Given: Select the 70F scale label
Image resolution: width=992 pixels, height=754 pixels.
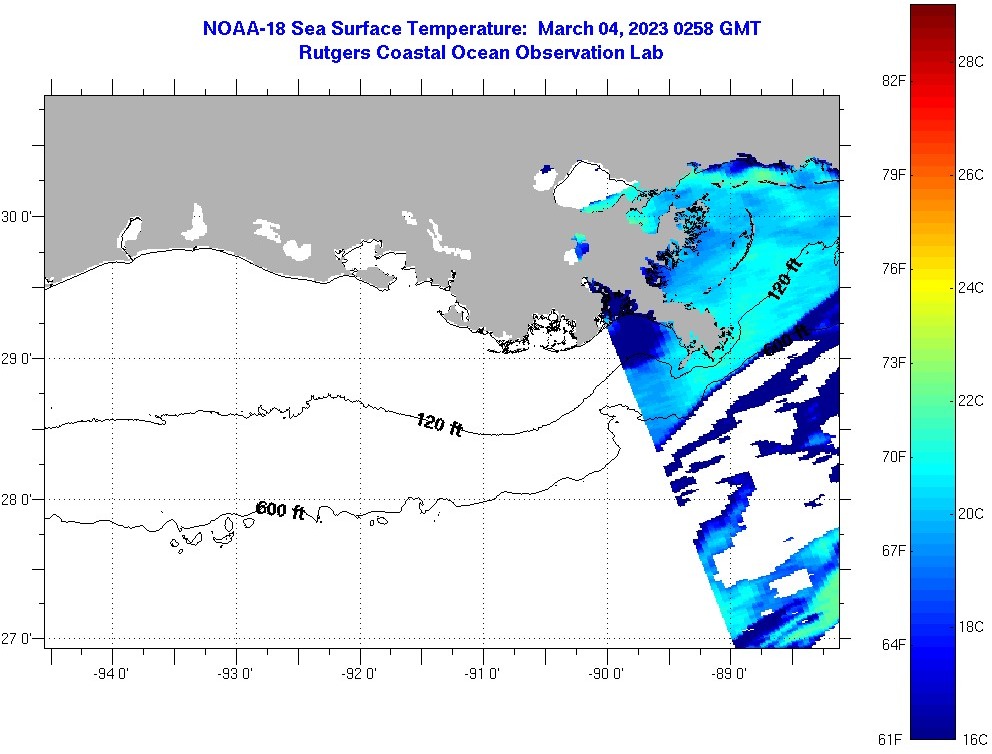Looking at the screenshot, I should click(x=893, y=457).
